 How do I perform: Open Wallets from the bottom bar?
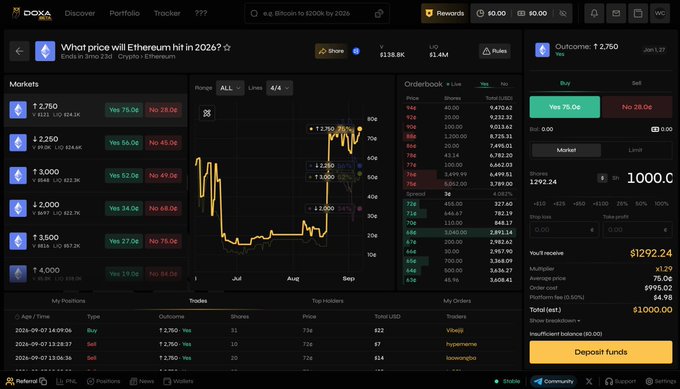pyautogui.click(x=178, y=381)
